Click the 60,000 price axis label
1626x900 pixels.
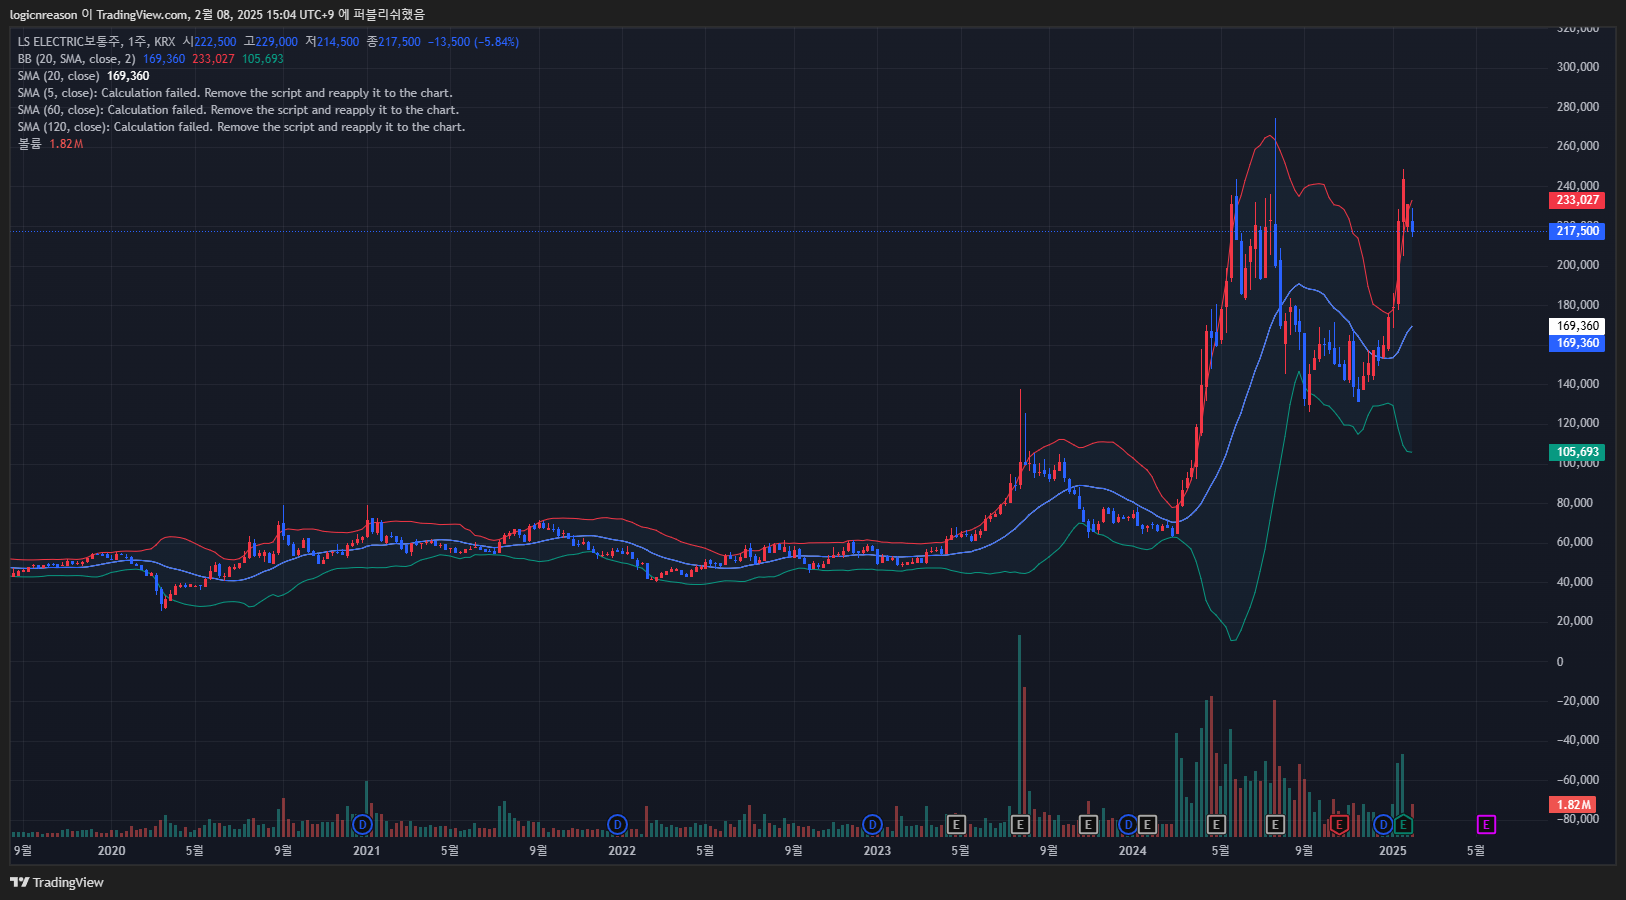tap(1574, 542)
